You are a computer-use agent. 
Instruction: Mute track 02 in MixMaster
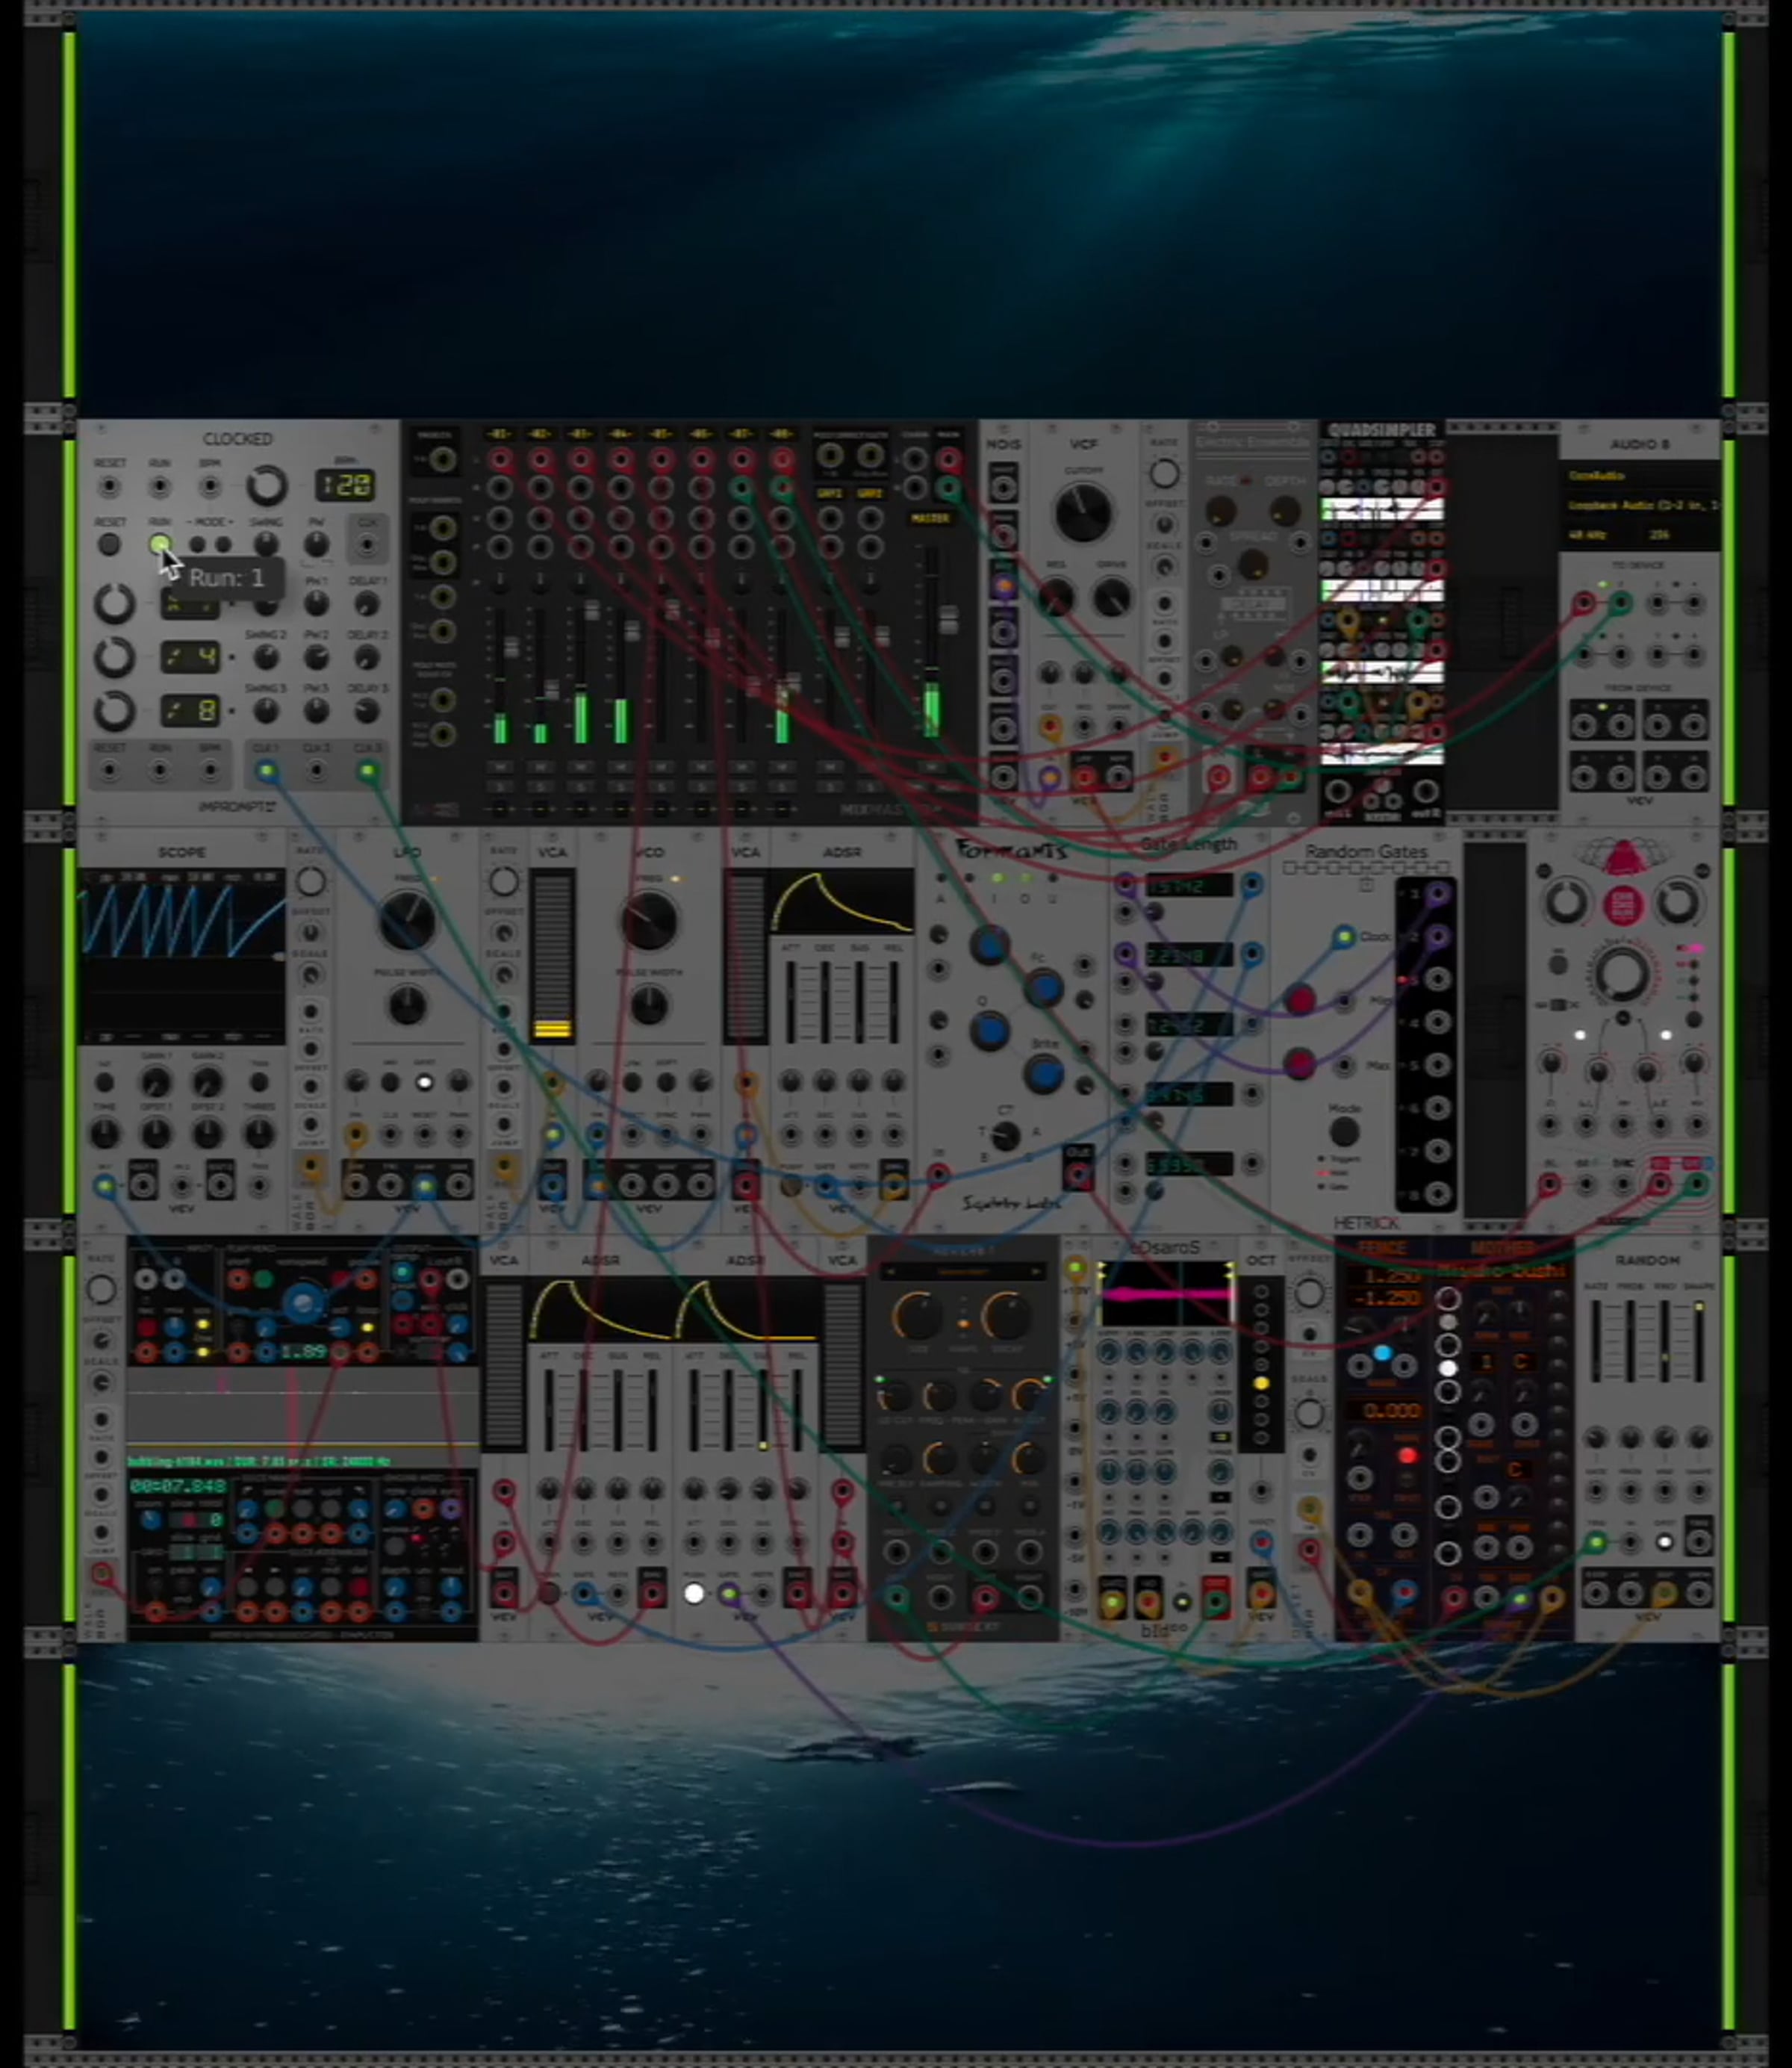540,768
